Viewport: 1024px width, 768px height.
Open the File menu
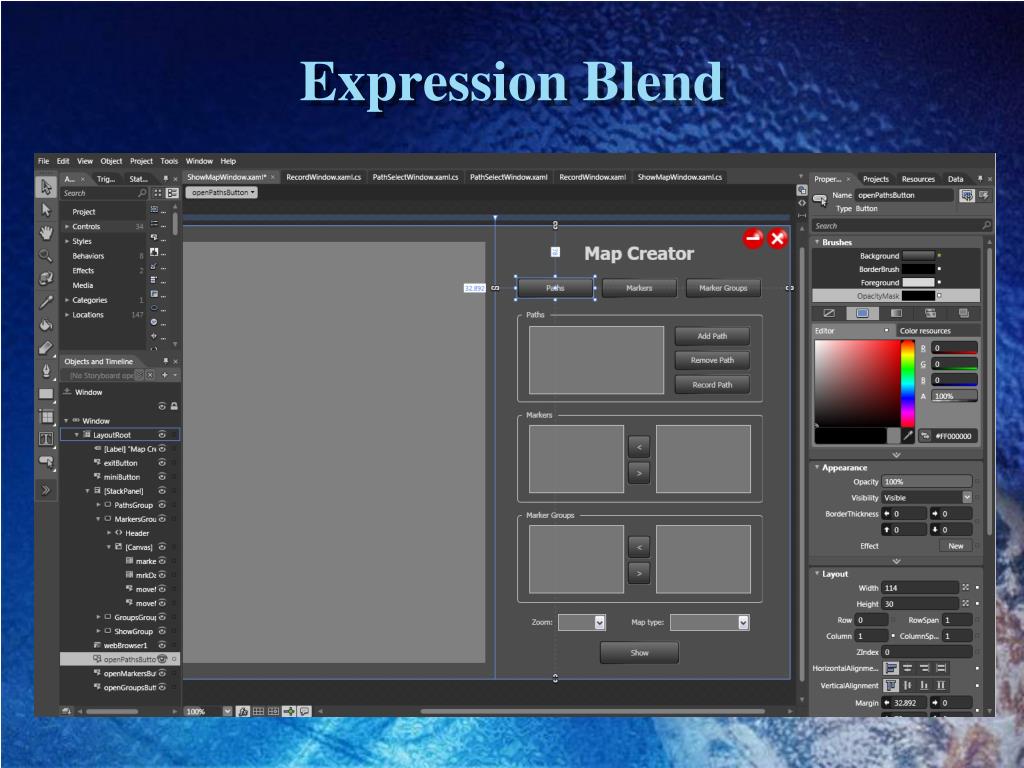coord(44,161)
